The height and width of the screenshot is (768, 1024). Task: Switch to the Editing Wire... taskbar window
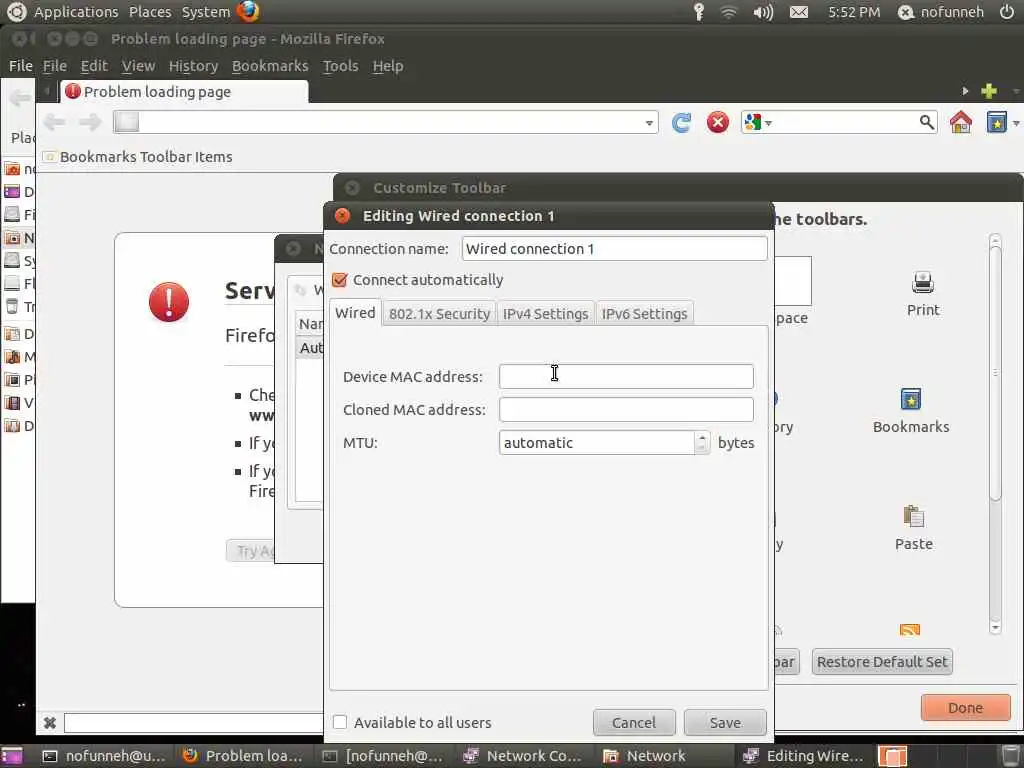tap(805, 756)
